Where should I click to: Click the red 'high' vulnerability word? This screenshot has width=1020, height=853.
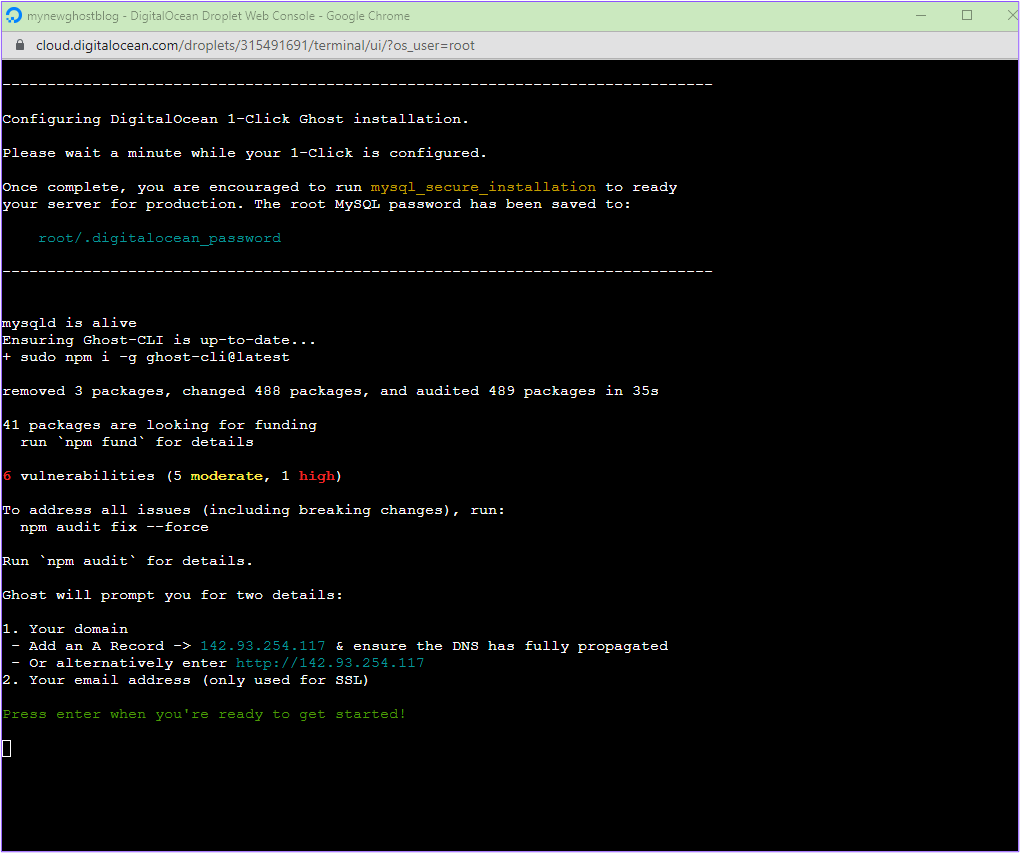316,476
